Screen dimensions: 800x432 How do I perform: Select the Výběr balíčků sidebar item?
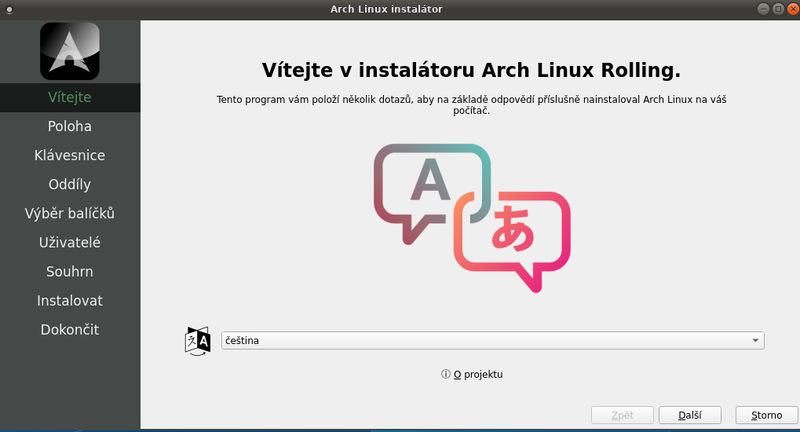tap(69, 214)
